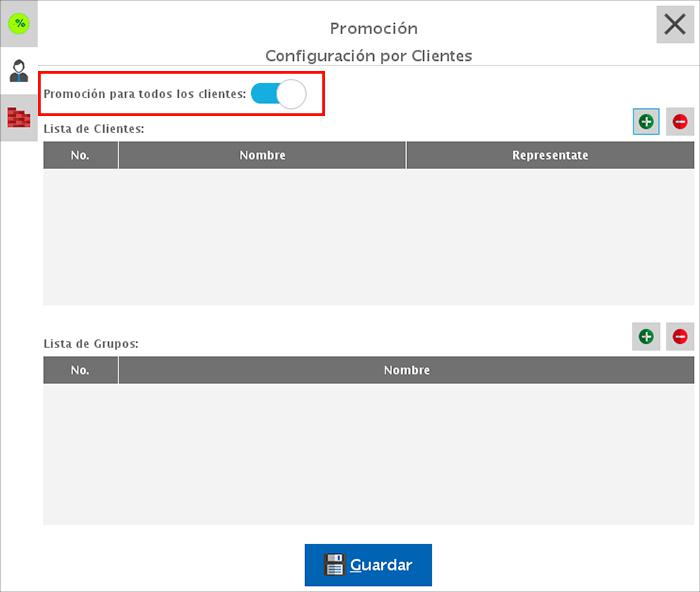Sort clients by the Nombre column header

[x=262, y=155]
